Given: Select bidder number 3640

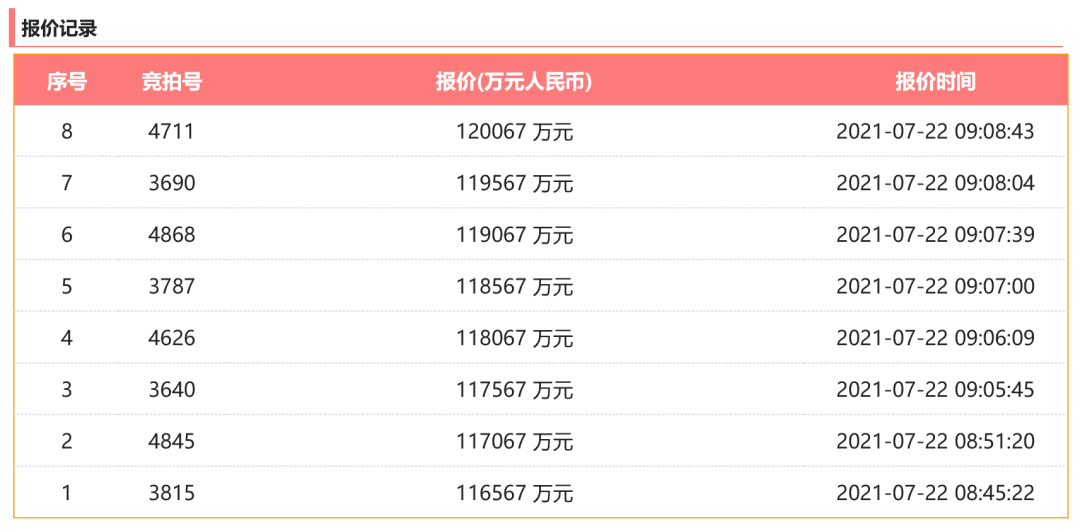Looking at the screenshot, I should point(171,390).
